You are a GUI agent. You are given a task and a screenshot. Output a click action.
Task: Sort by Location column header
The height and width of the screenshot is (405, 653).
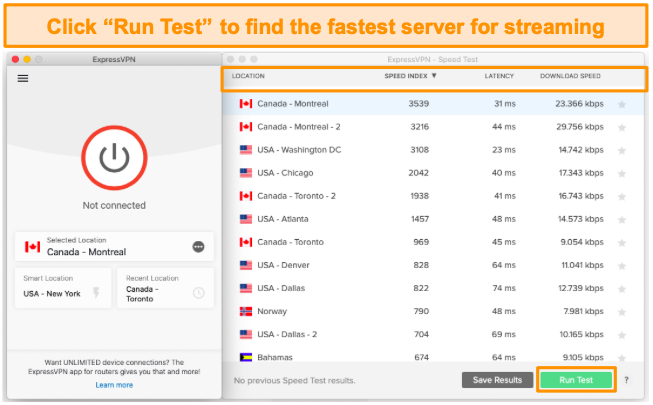pos(248,76)
